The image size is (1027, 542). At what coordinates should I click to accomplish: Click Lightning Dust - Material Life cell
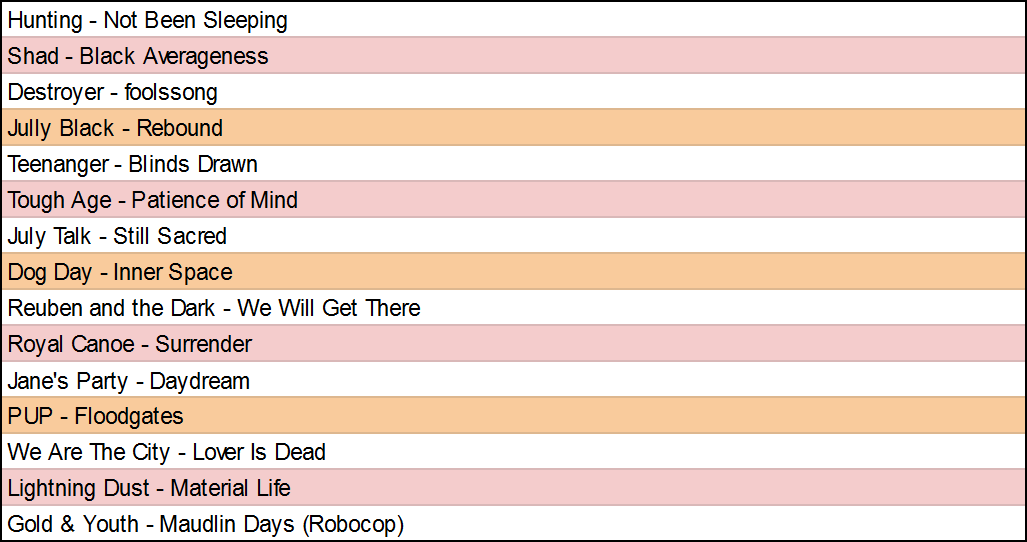(150, 488)
